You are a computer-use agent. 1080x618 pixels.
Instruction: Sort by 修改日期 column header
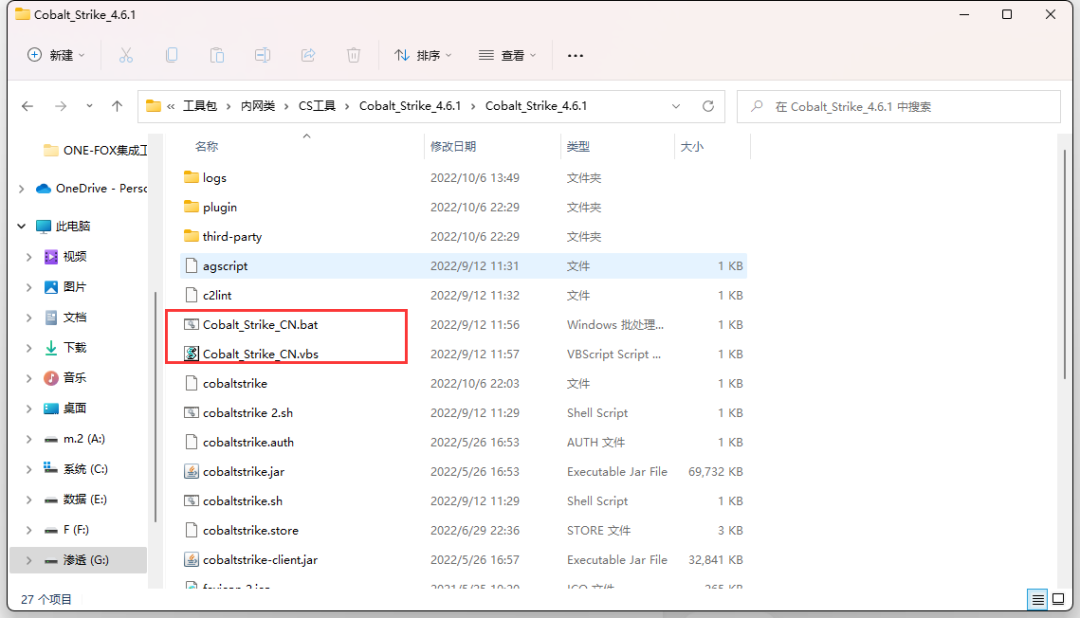point(453,146)
